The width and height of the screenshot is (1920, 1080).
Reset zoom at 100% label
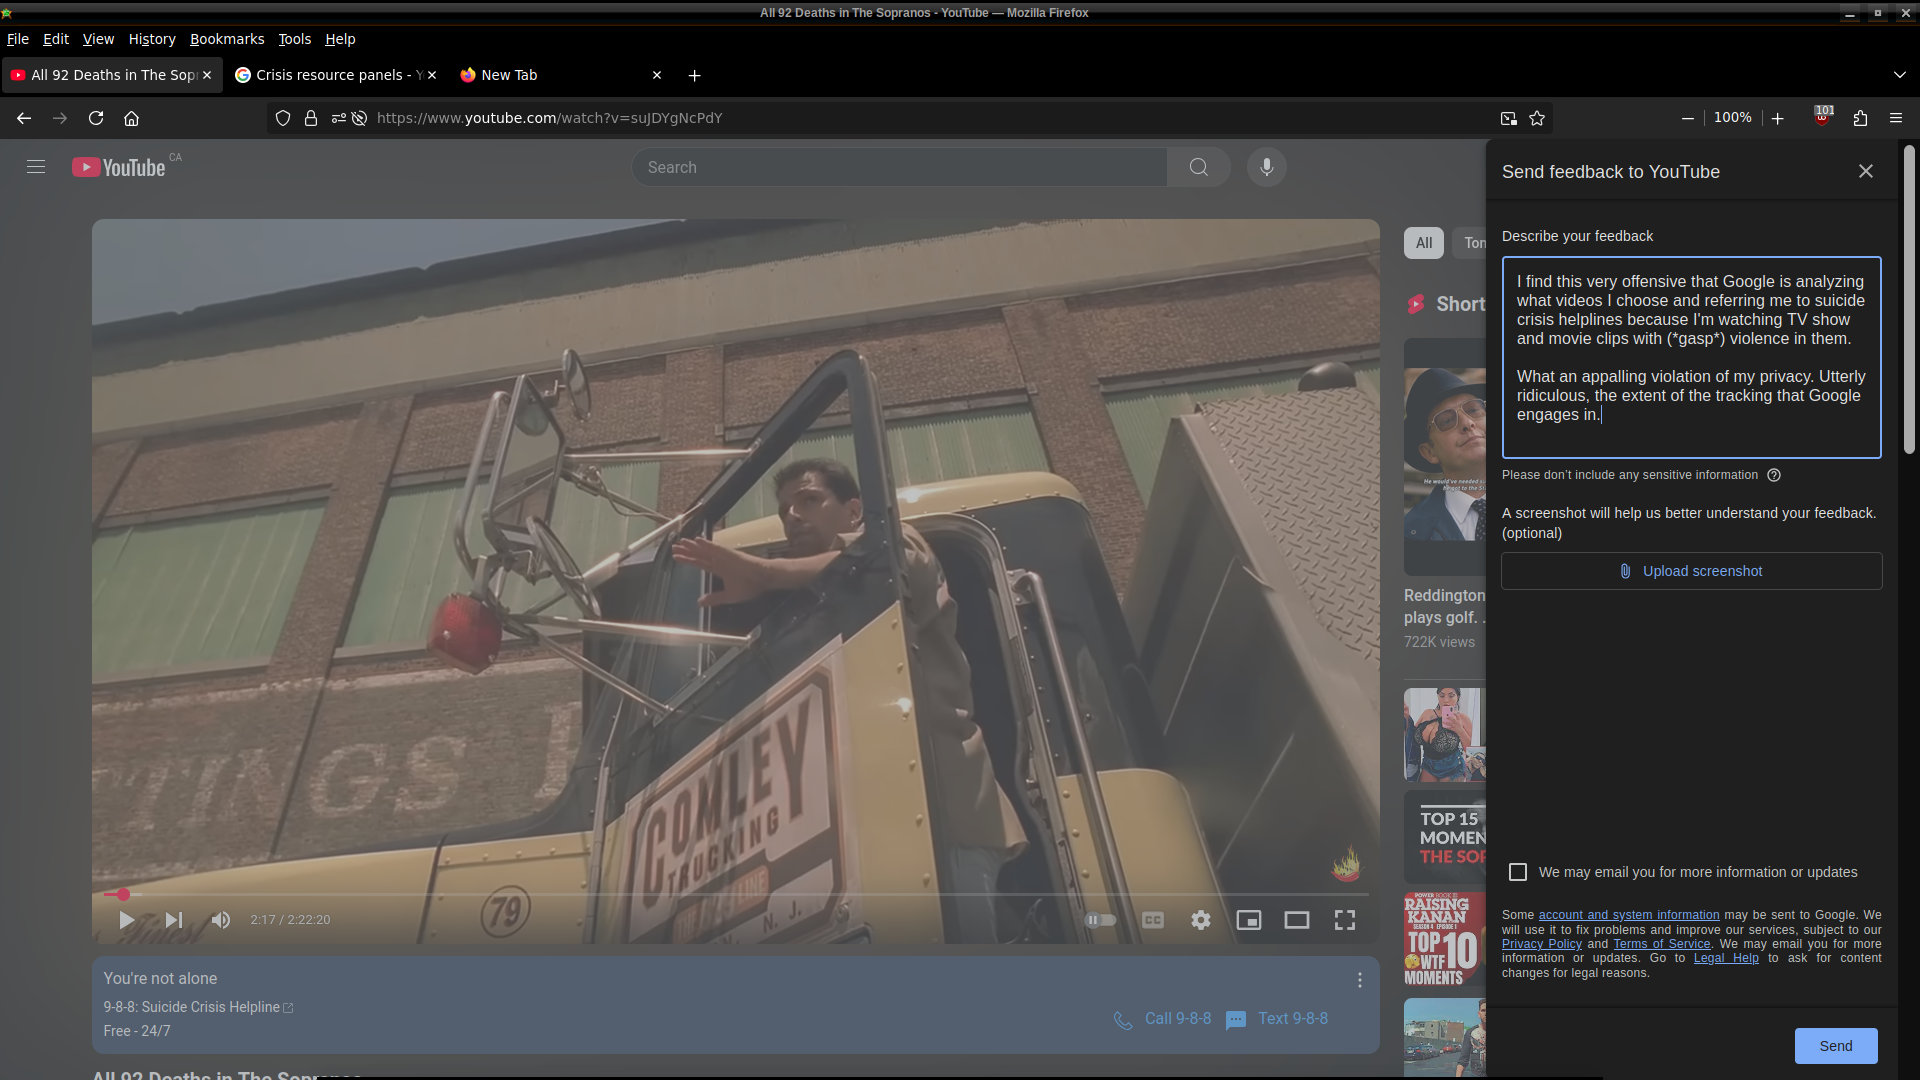(1733, 118)
